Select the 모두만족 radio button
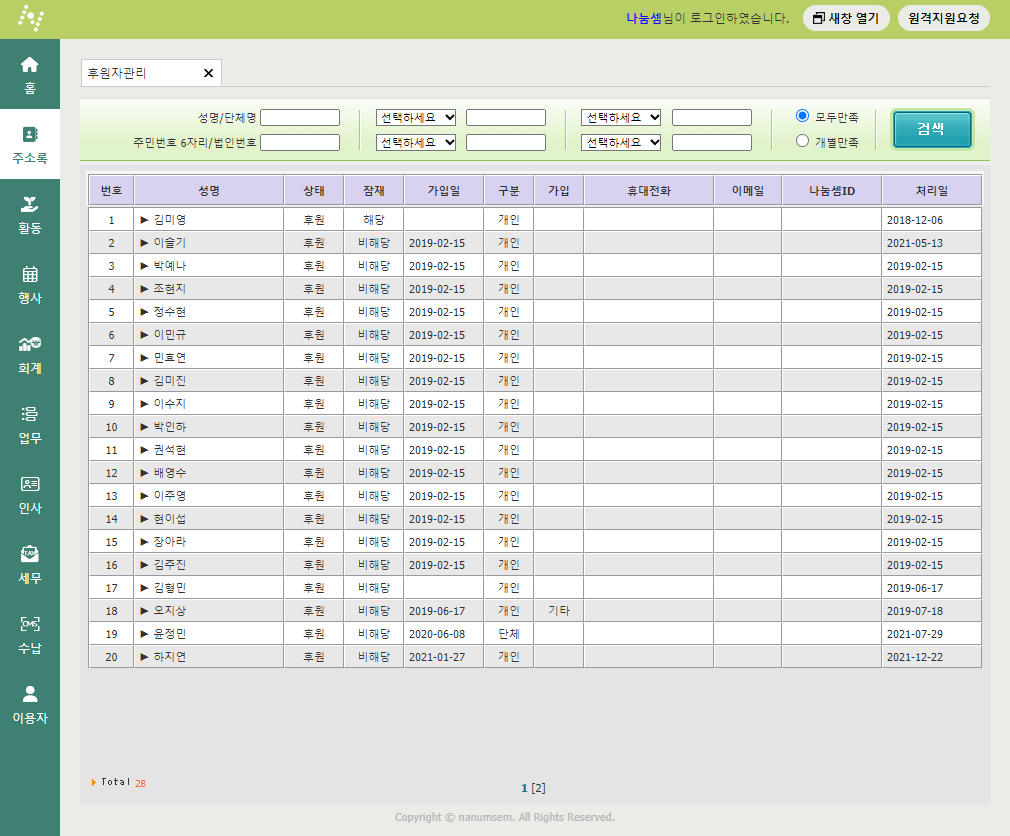This screenshot has height=836, width=1010. [802, 116]
